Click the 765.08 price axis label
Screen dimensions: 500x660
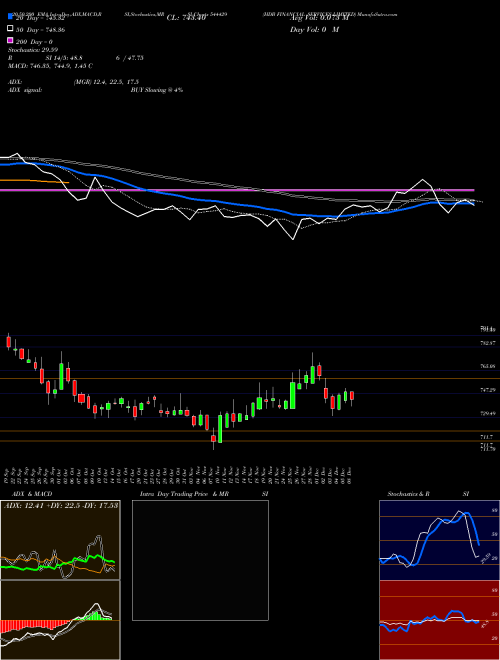488,367
